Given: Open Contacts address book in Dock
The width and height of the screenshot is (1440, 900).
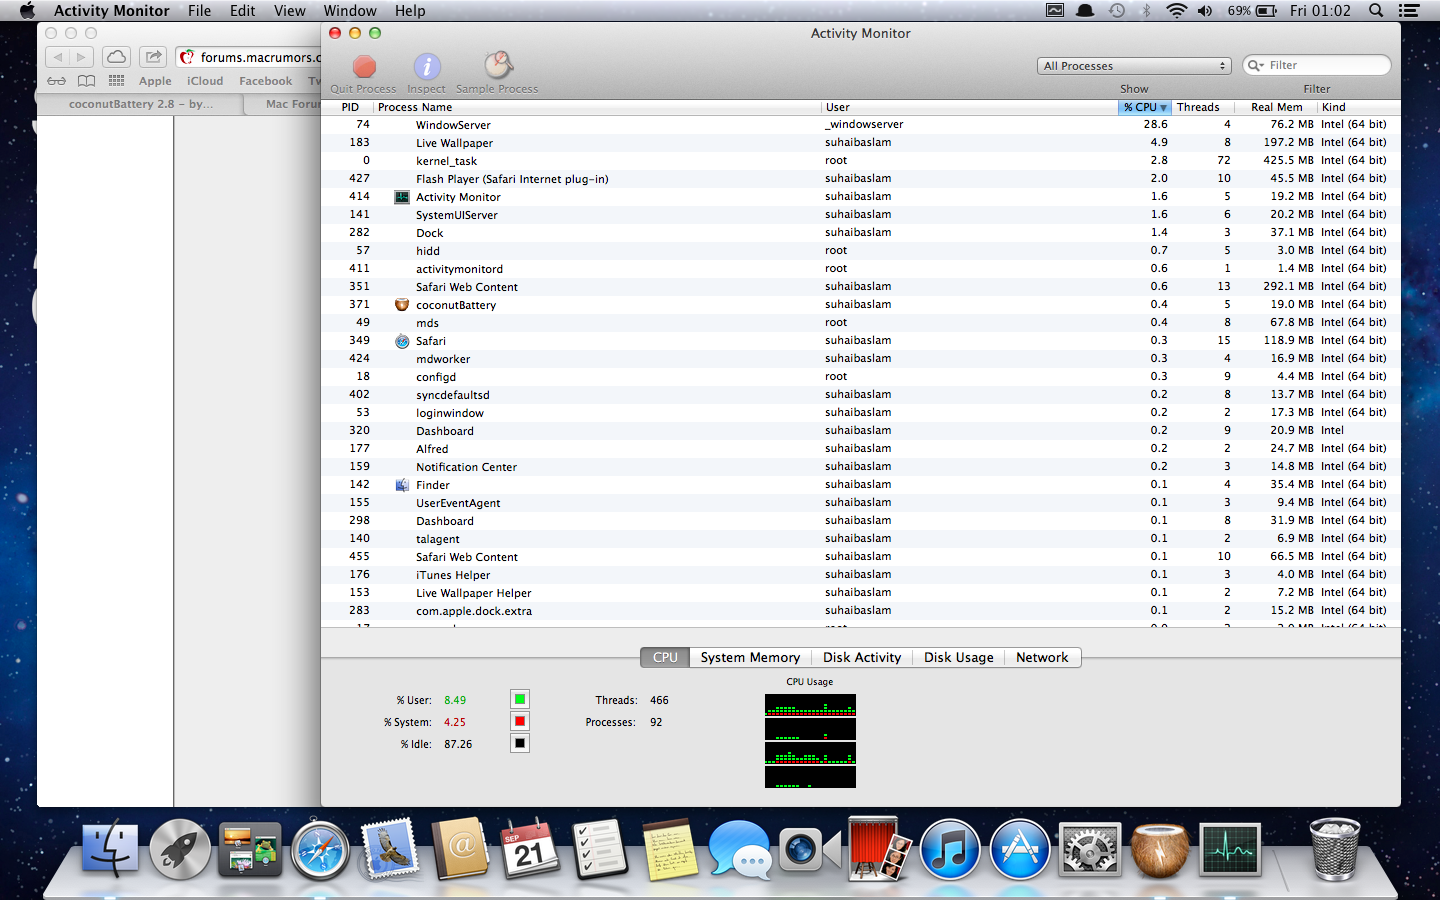Looking at the screenshot, I should [460, 849].
